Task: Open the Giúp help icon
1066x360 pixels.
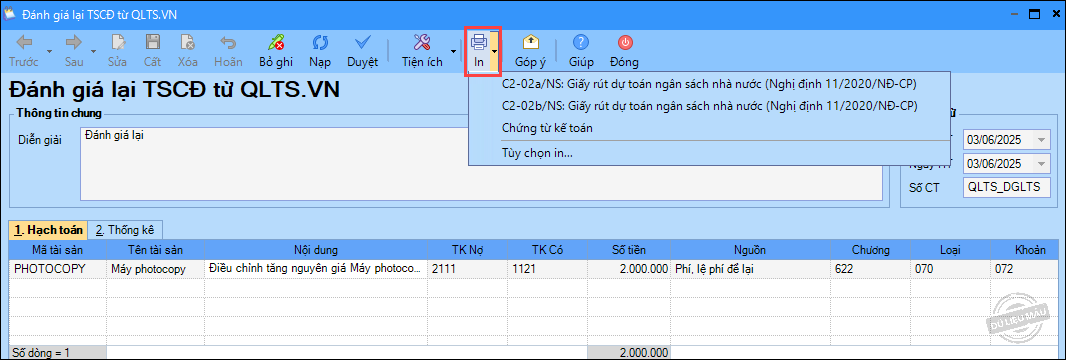Action: click(x=581, y=43)
